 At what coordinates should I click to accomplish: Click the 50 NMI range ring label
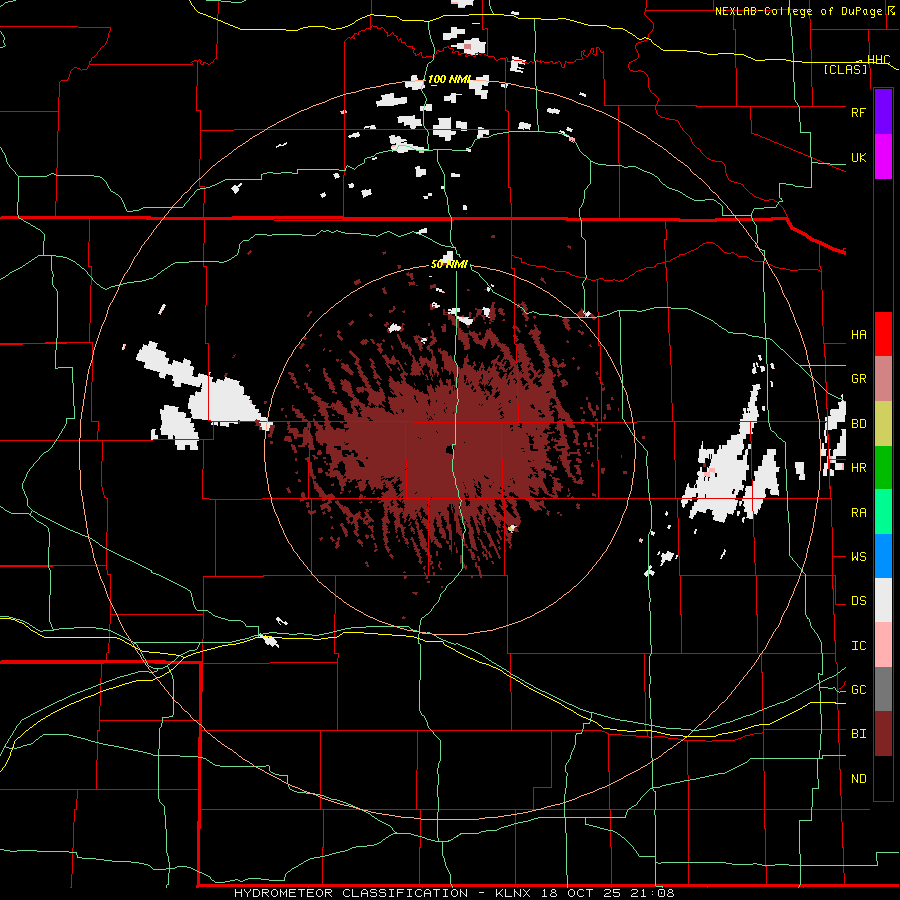click(449, 264)
